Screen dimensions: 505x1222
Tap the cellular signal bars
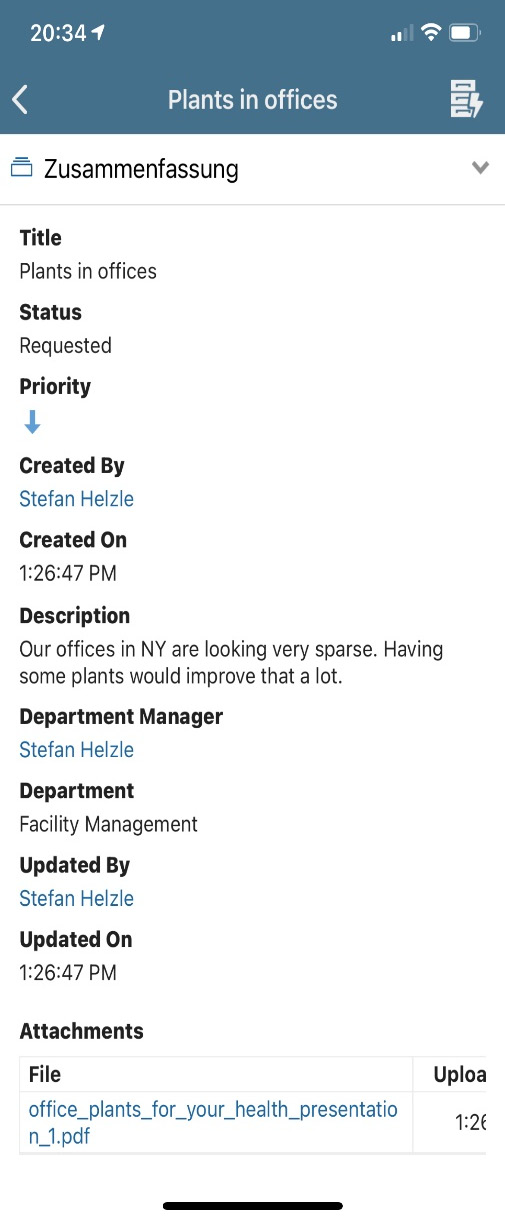(x=402, y=34)
